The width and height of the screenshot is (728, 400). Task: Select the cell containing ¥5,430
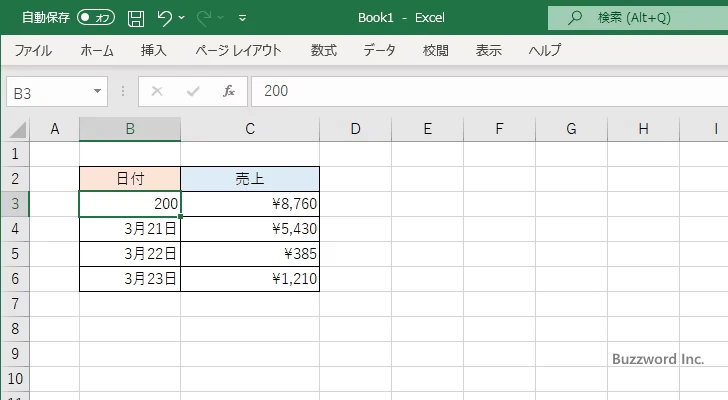pyautogui.click(x=250, y=229)
